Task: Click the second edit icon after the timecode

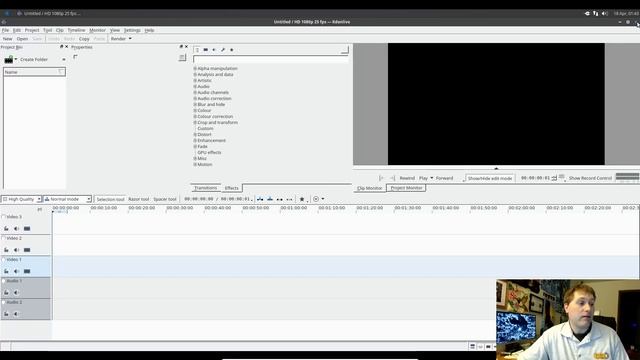Action: coord(270,199)
